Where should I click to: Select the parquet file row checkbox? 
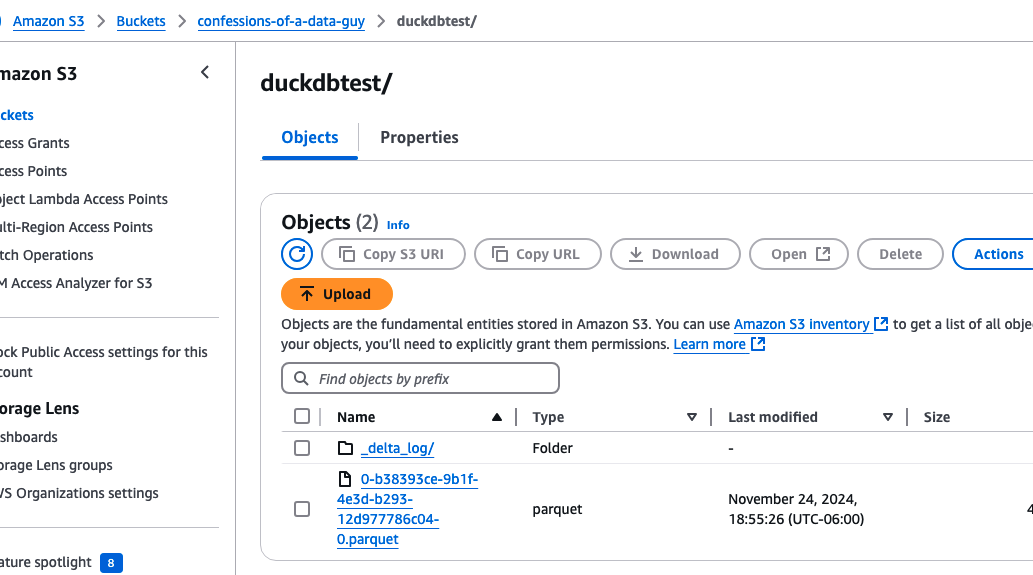tap(302, 509)
